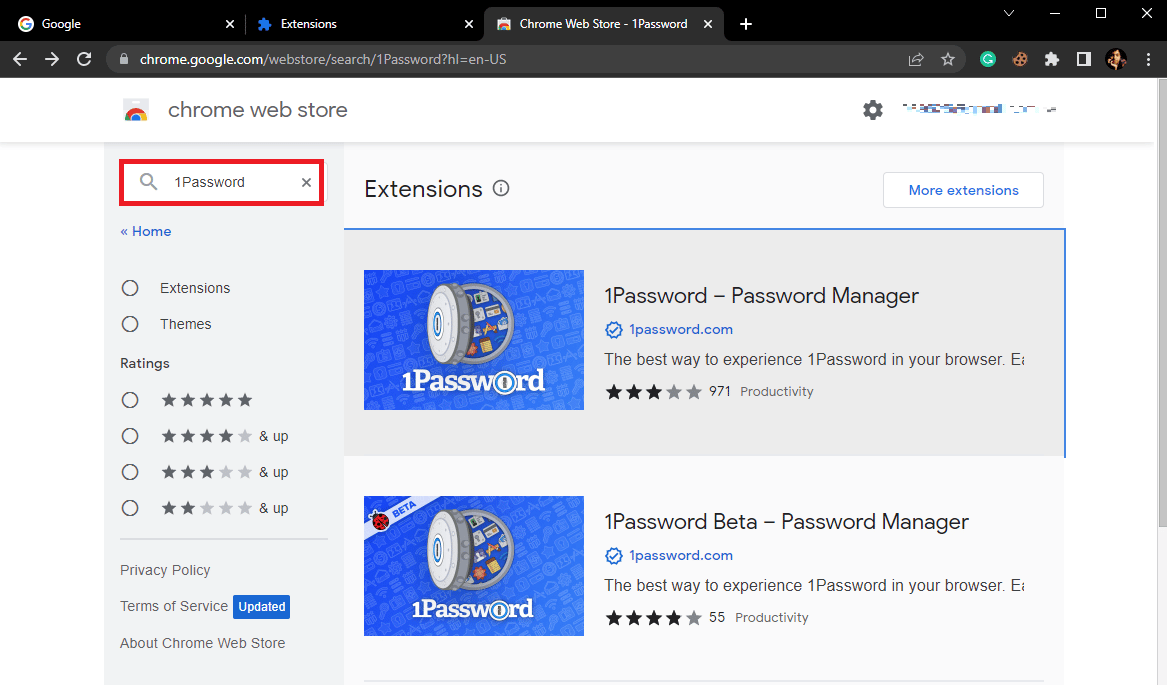This screenshot has width=1167, height=685.
Task: Click the chrome web store title text
Action: pos(258,110)
